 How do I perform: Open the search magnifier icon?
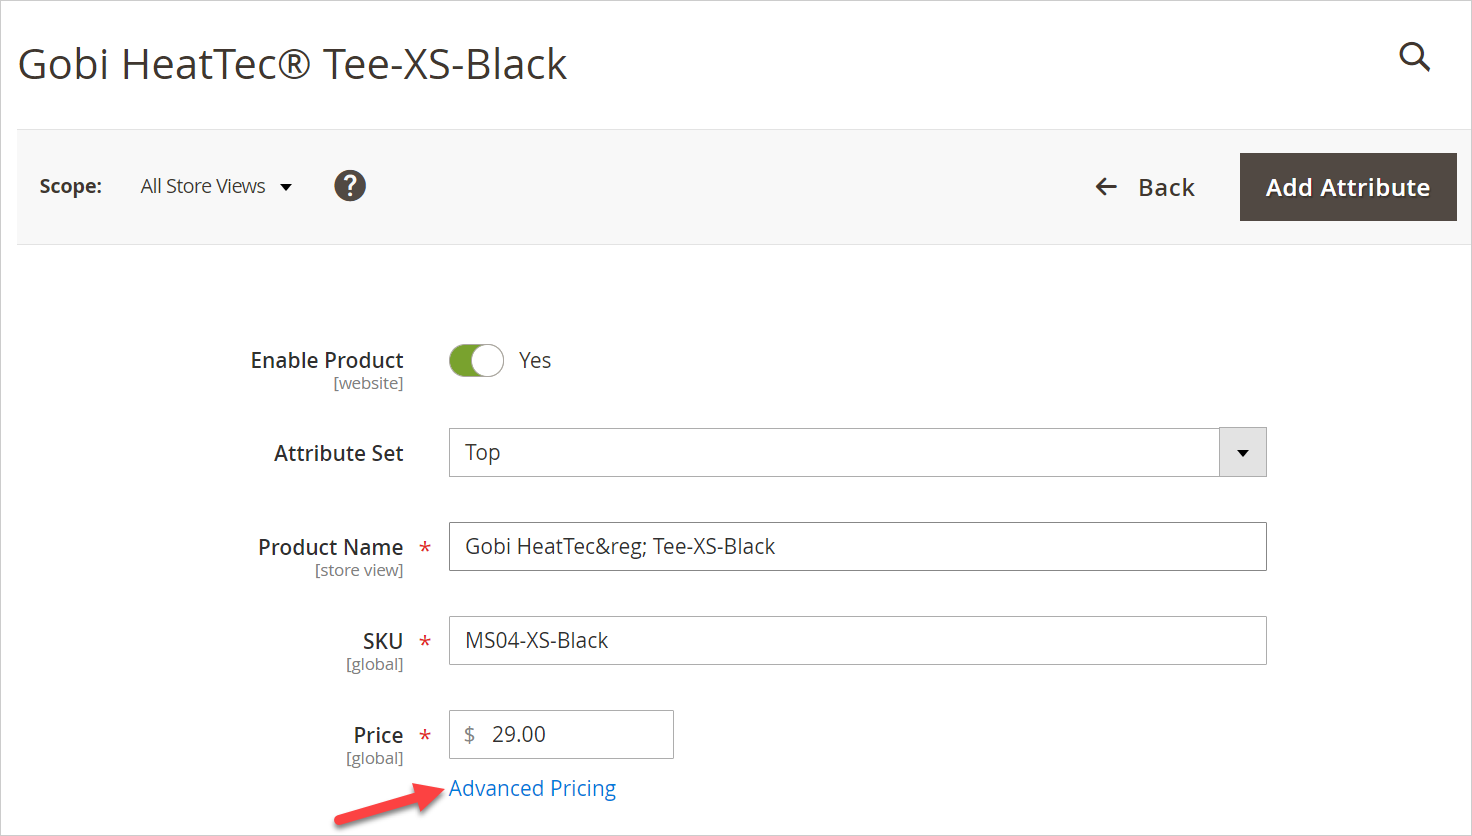click(x=1414, y=57)
